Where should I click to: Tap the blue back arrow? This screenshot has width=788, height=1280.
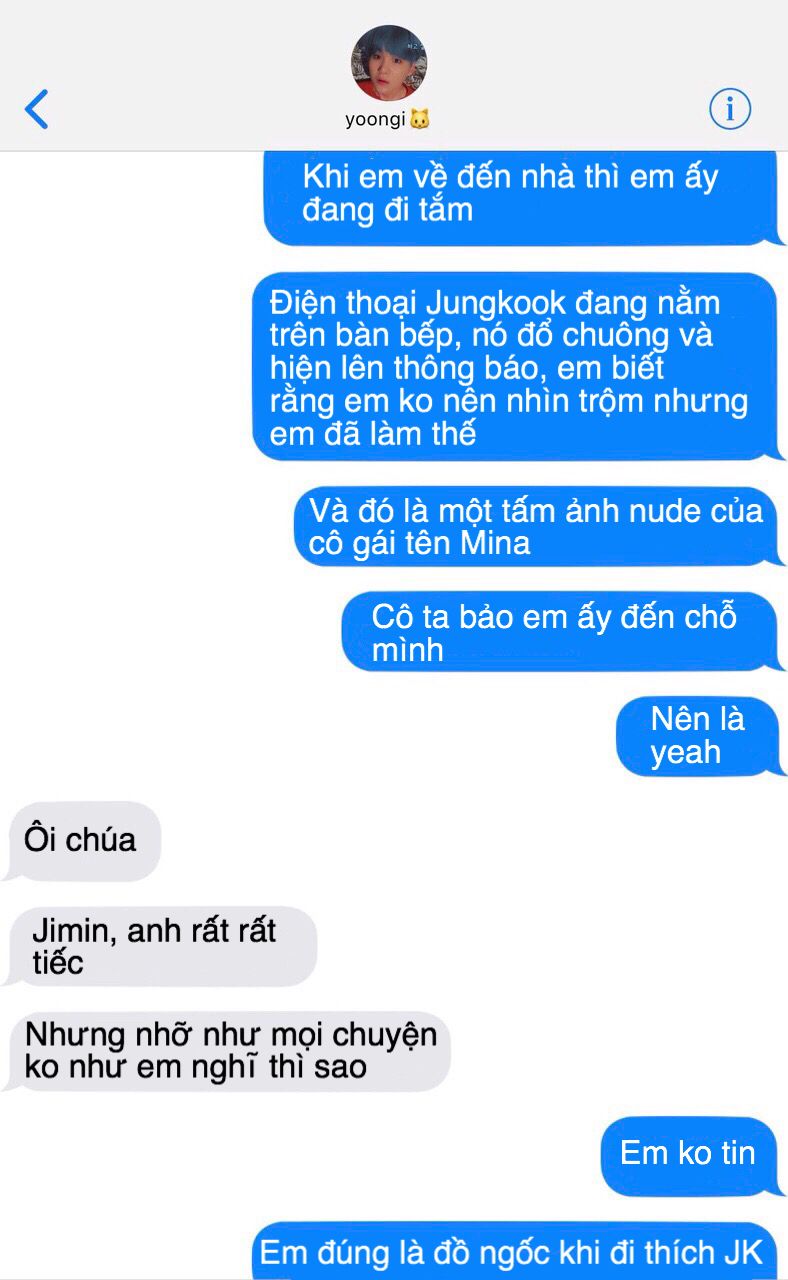36,108
